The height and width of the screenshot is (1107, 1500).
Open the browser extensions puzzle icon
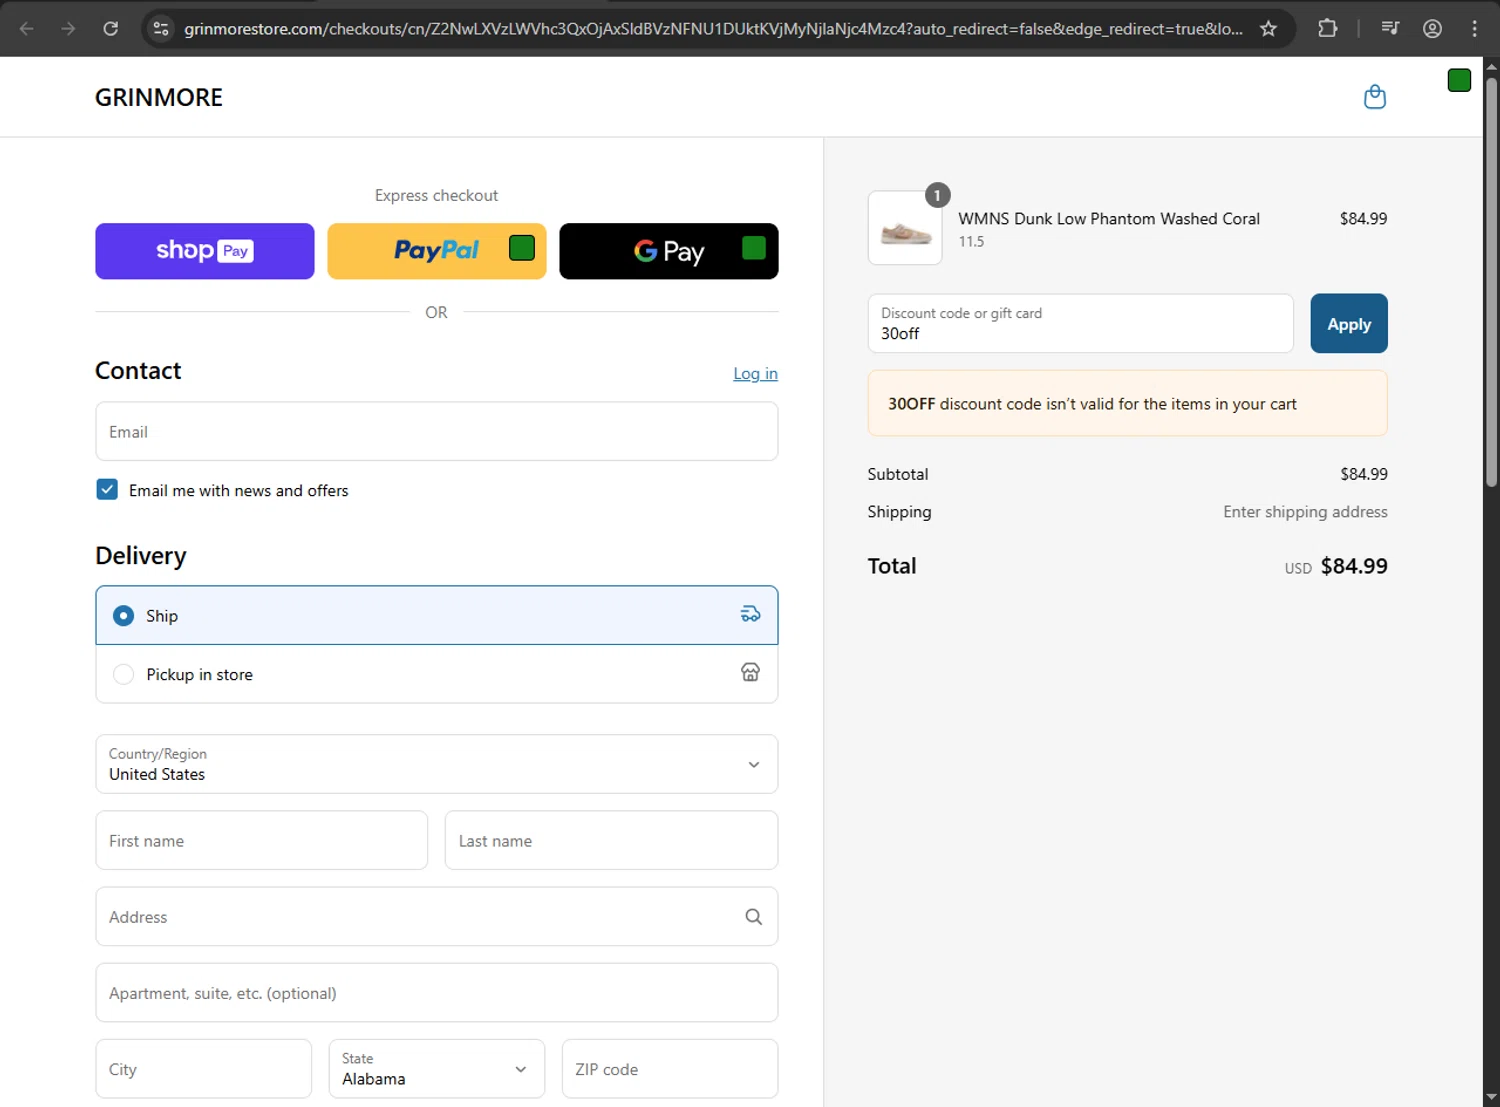point(1327,28)
